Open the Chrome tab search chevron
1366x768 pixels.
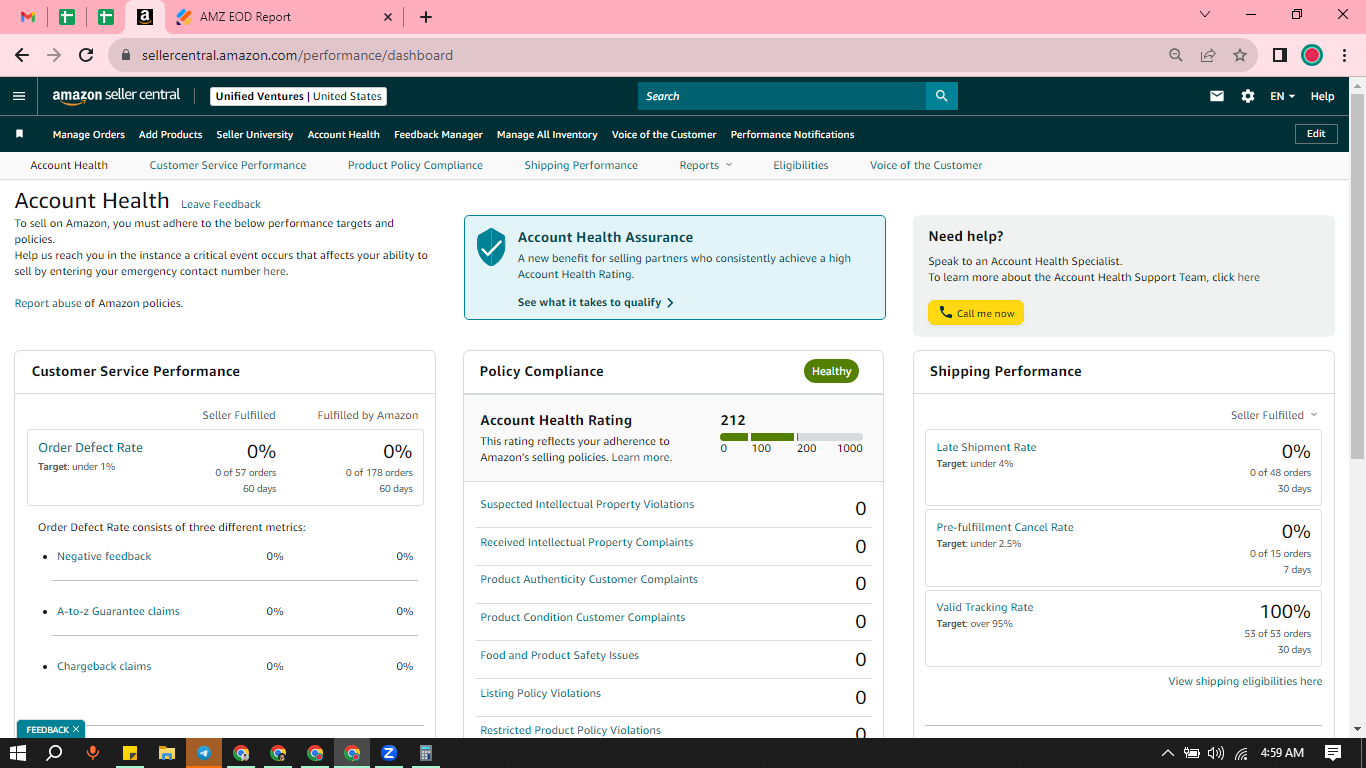coord(1205,15)
